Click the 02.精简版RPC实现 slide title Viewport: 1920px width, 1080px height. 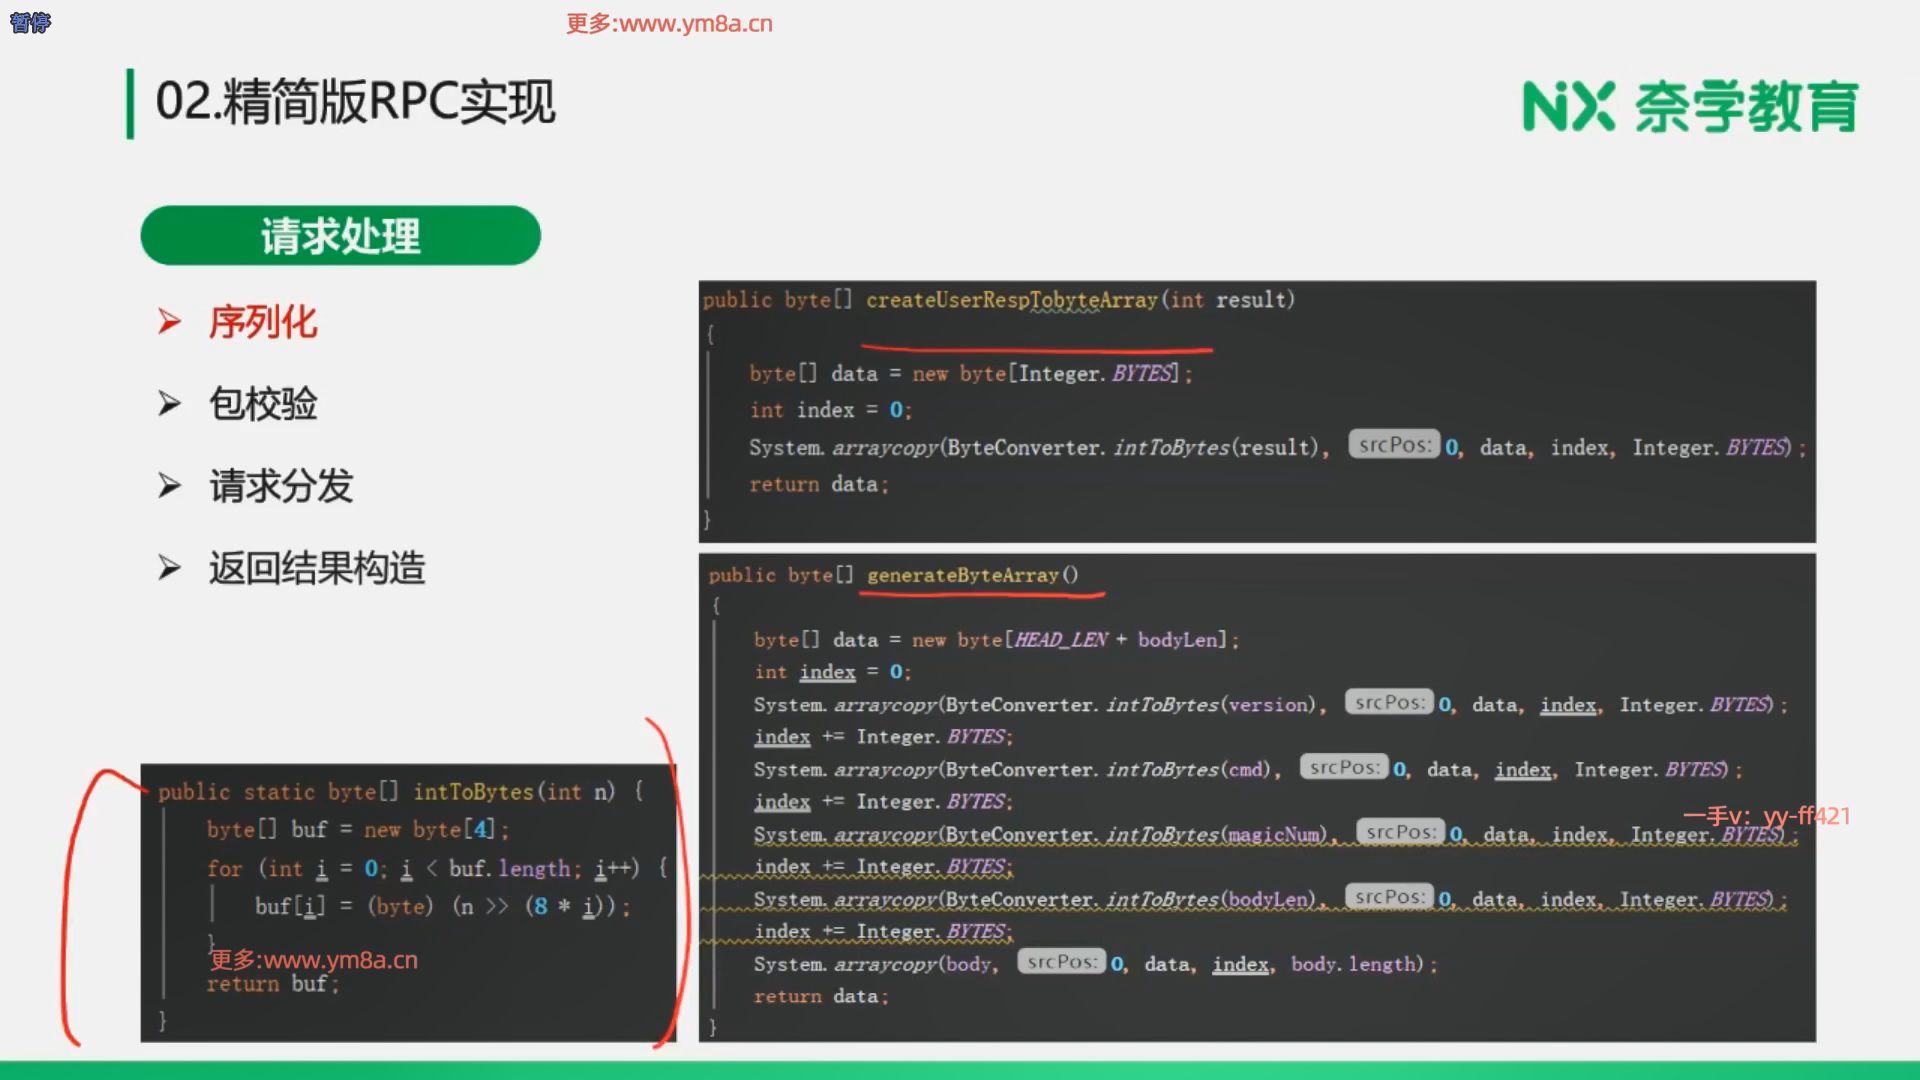tap(355, 102)
